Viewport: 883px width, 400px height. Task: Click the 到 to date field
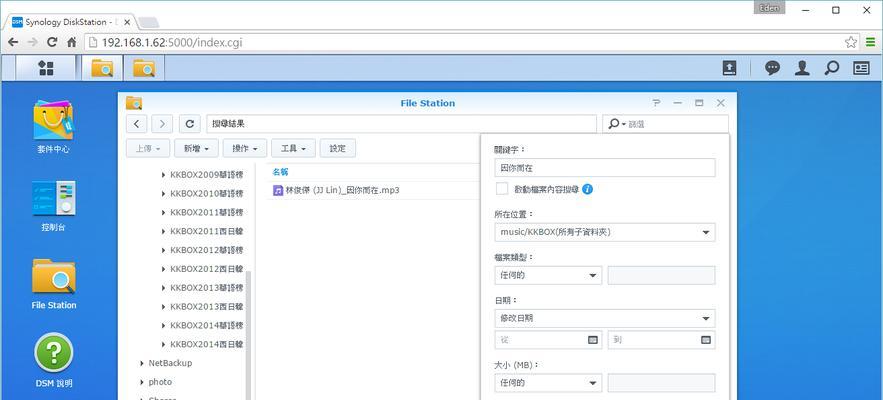[661, 340]
